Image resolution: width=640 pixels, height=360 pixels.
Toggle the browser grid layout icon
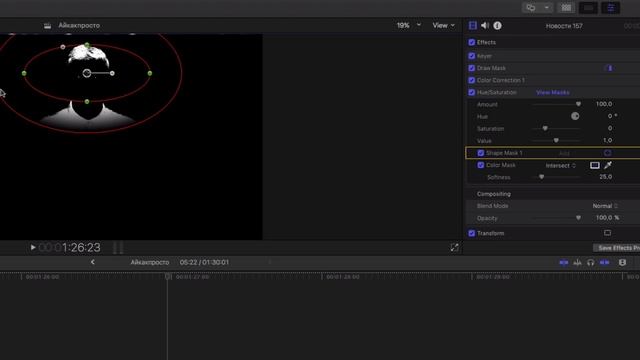pyautogui.click(x=566, y=8)
